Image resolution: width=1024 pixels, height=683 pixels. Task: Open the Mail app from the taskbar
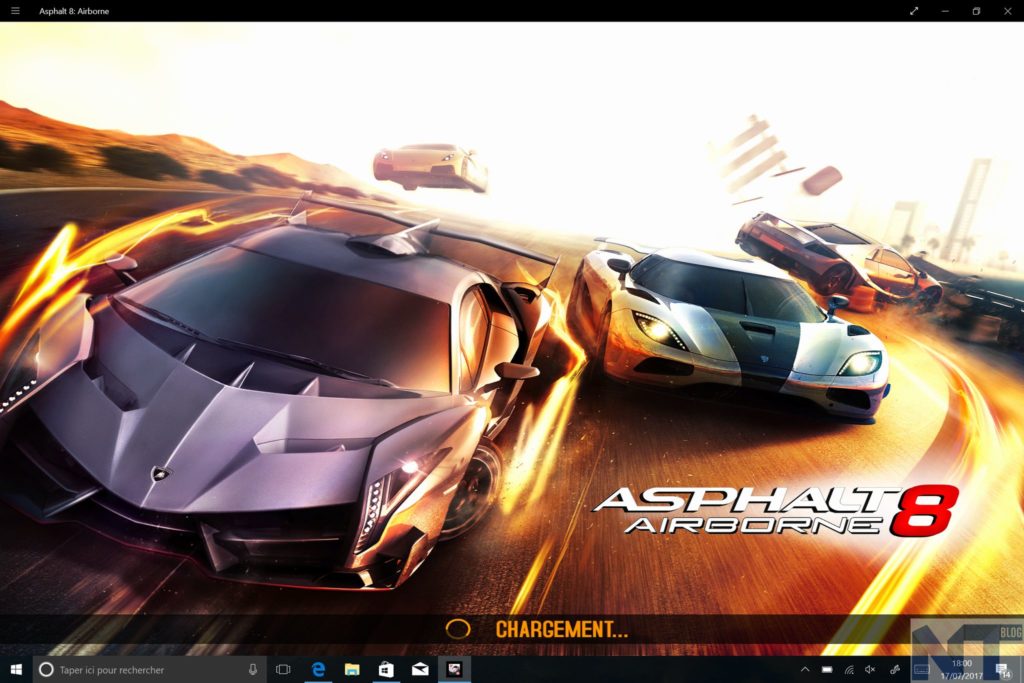click(420, 669)
